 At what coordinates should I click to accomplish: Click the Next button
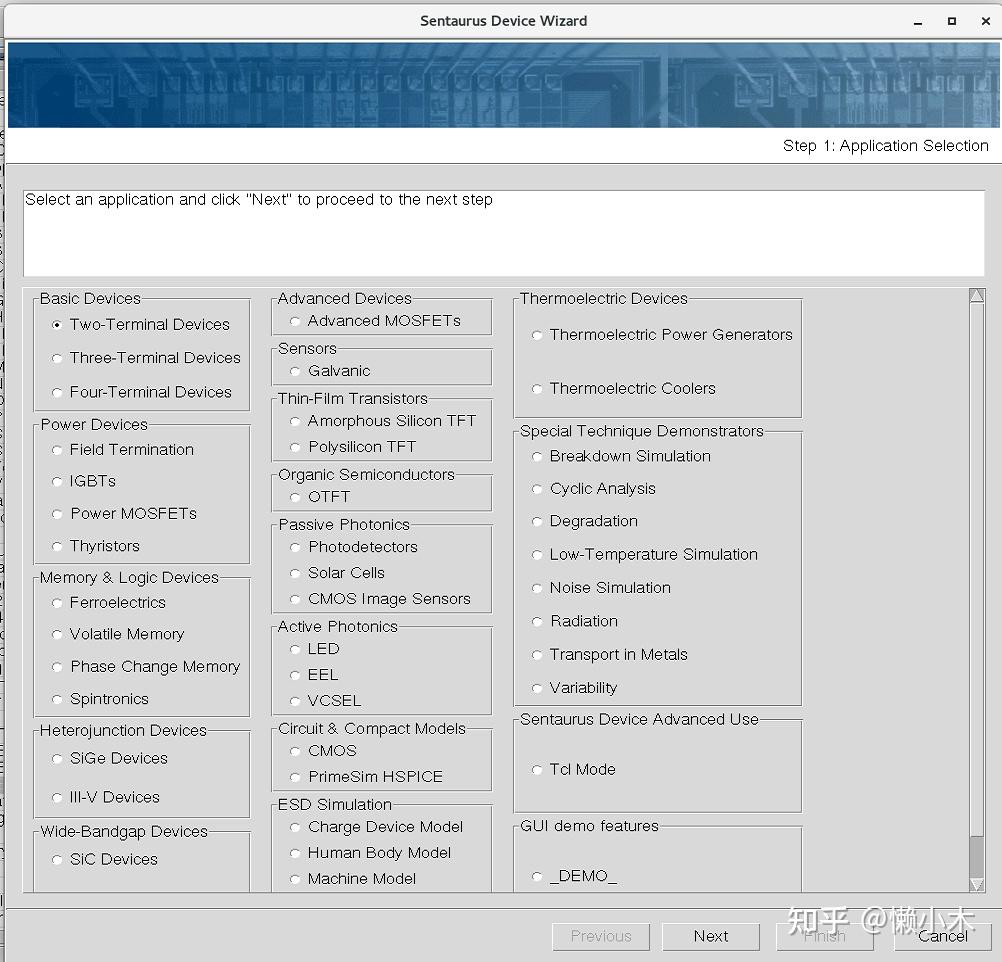(x=711, y=936)
